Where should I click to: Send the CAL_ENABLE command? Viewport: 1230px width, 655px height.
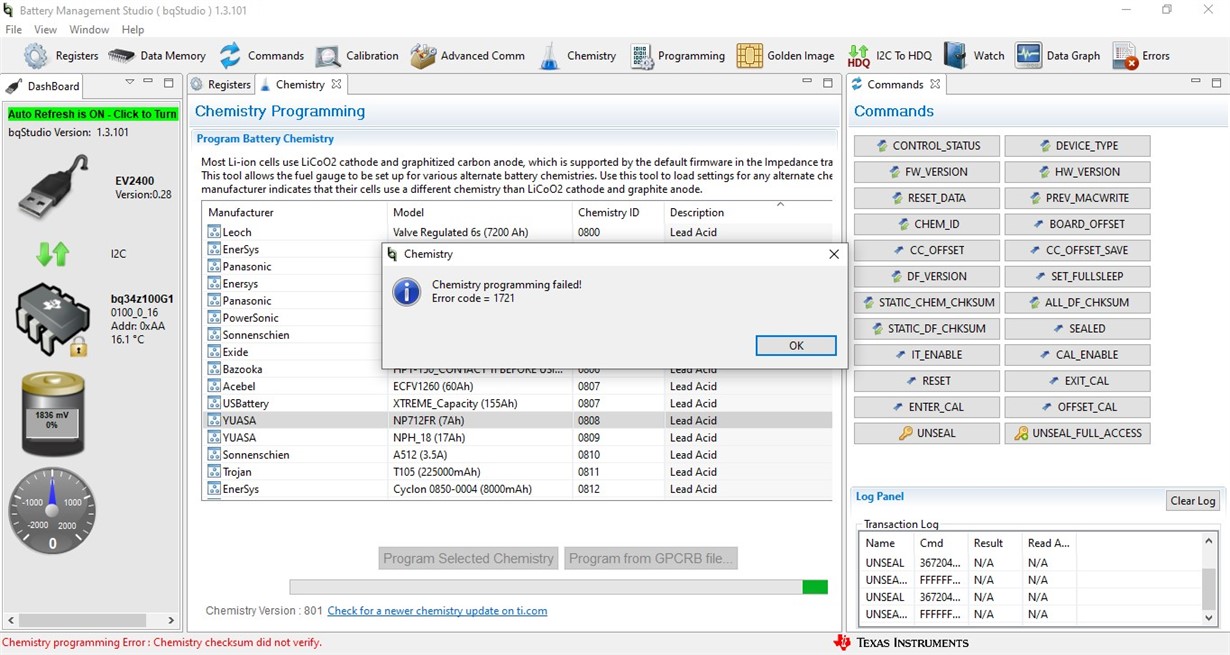pos(1077,355)
